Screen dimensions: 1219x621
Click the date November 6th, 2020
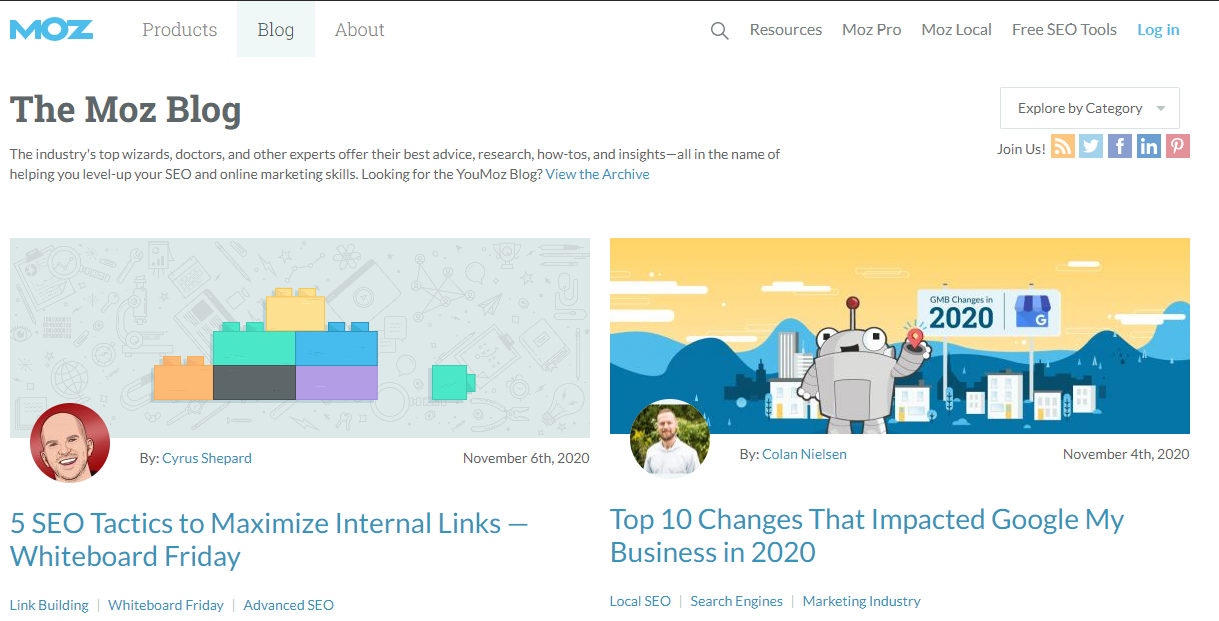click(x=526, y=458)
